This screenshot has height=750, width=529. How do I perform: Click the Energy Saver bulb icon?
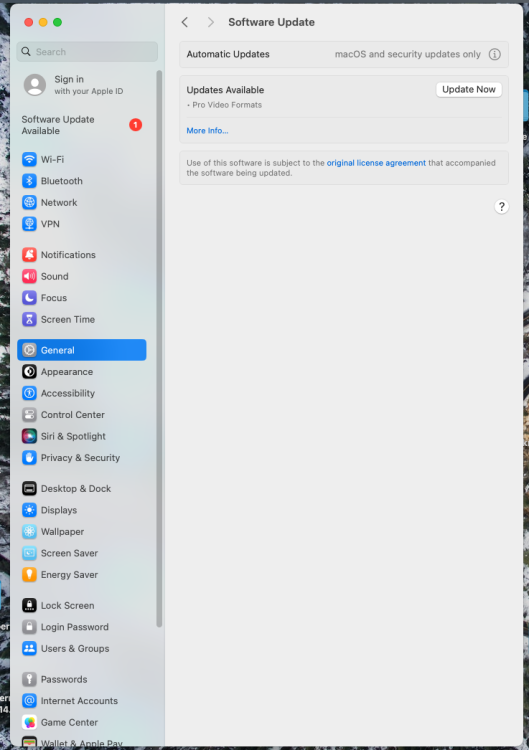(x=29, y=574)
